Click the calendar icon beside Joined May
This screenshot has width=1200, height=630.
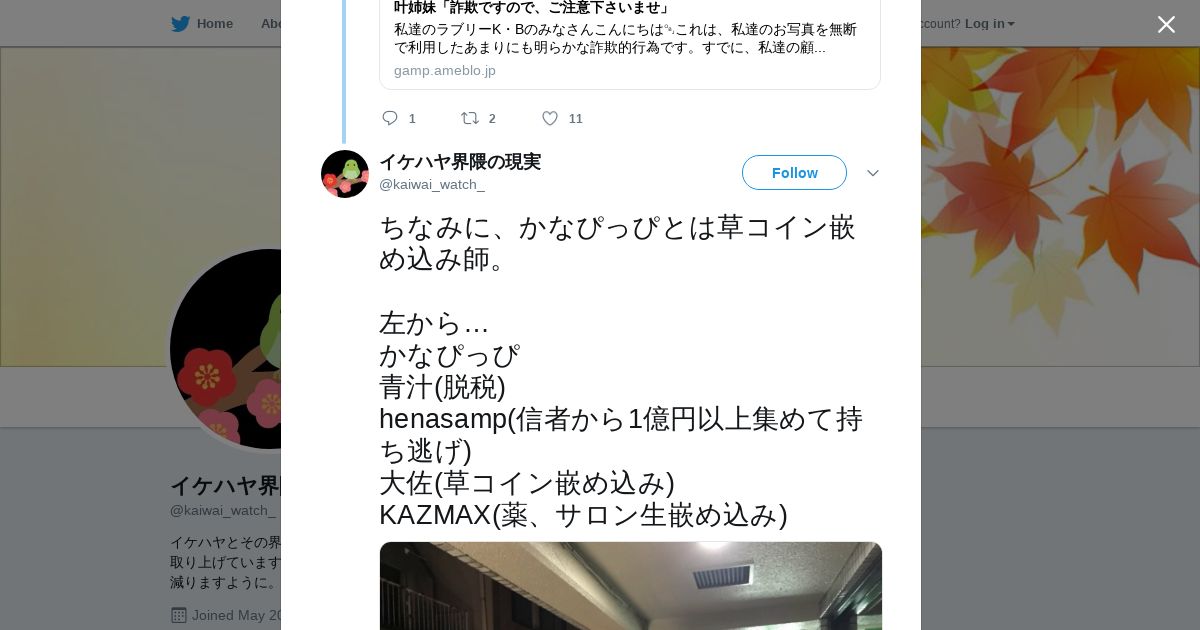coord(179,615)
